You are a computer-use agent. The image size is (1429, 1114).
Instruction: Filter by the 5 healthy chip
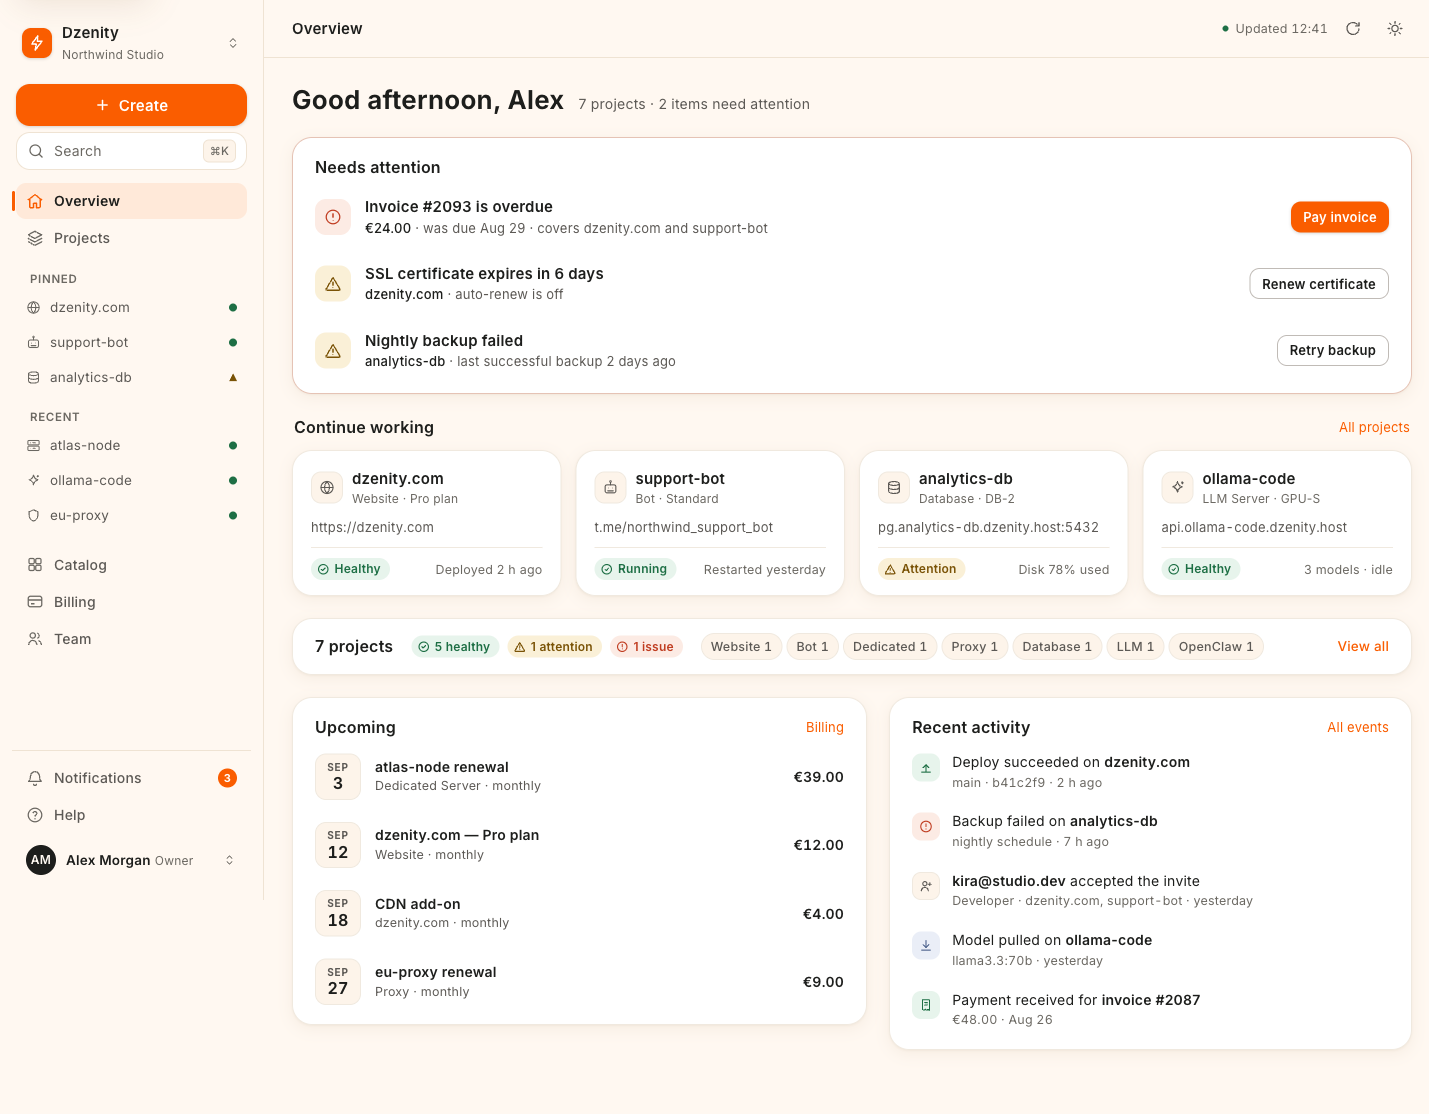pyautogui.click(x=455, y=647)
